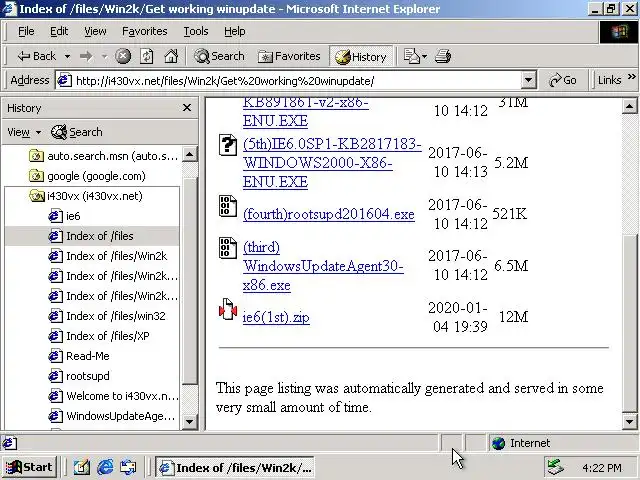Open the rootsupd history entry

pyautogui.click(x=79, y=376)
